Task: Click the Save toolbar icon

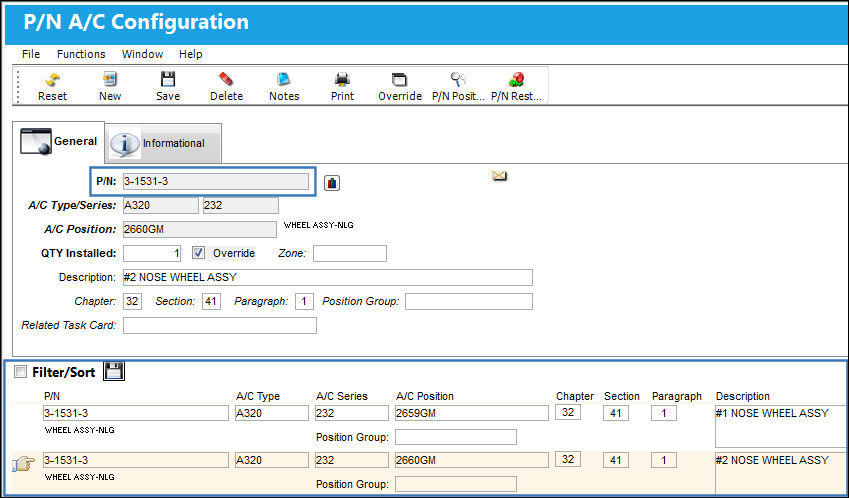Action: click(168, 80)
